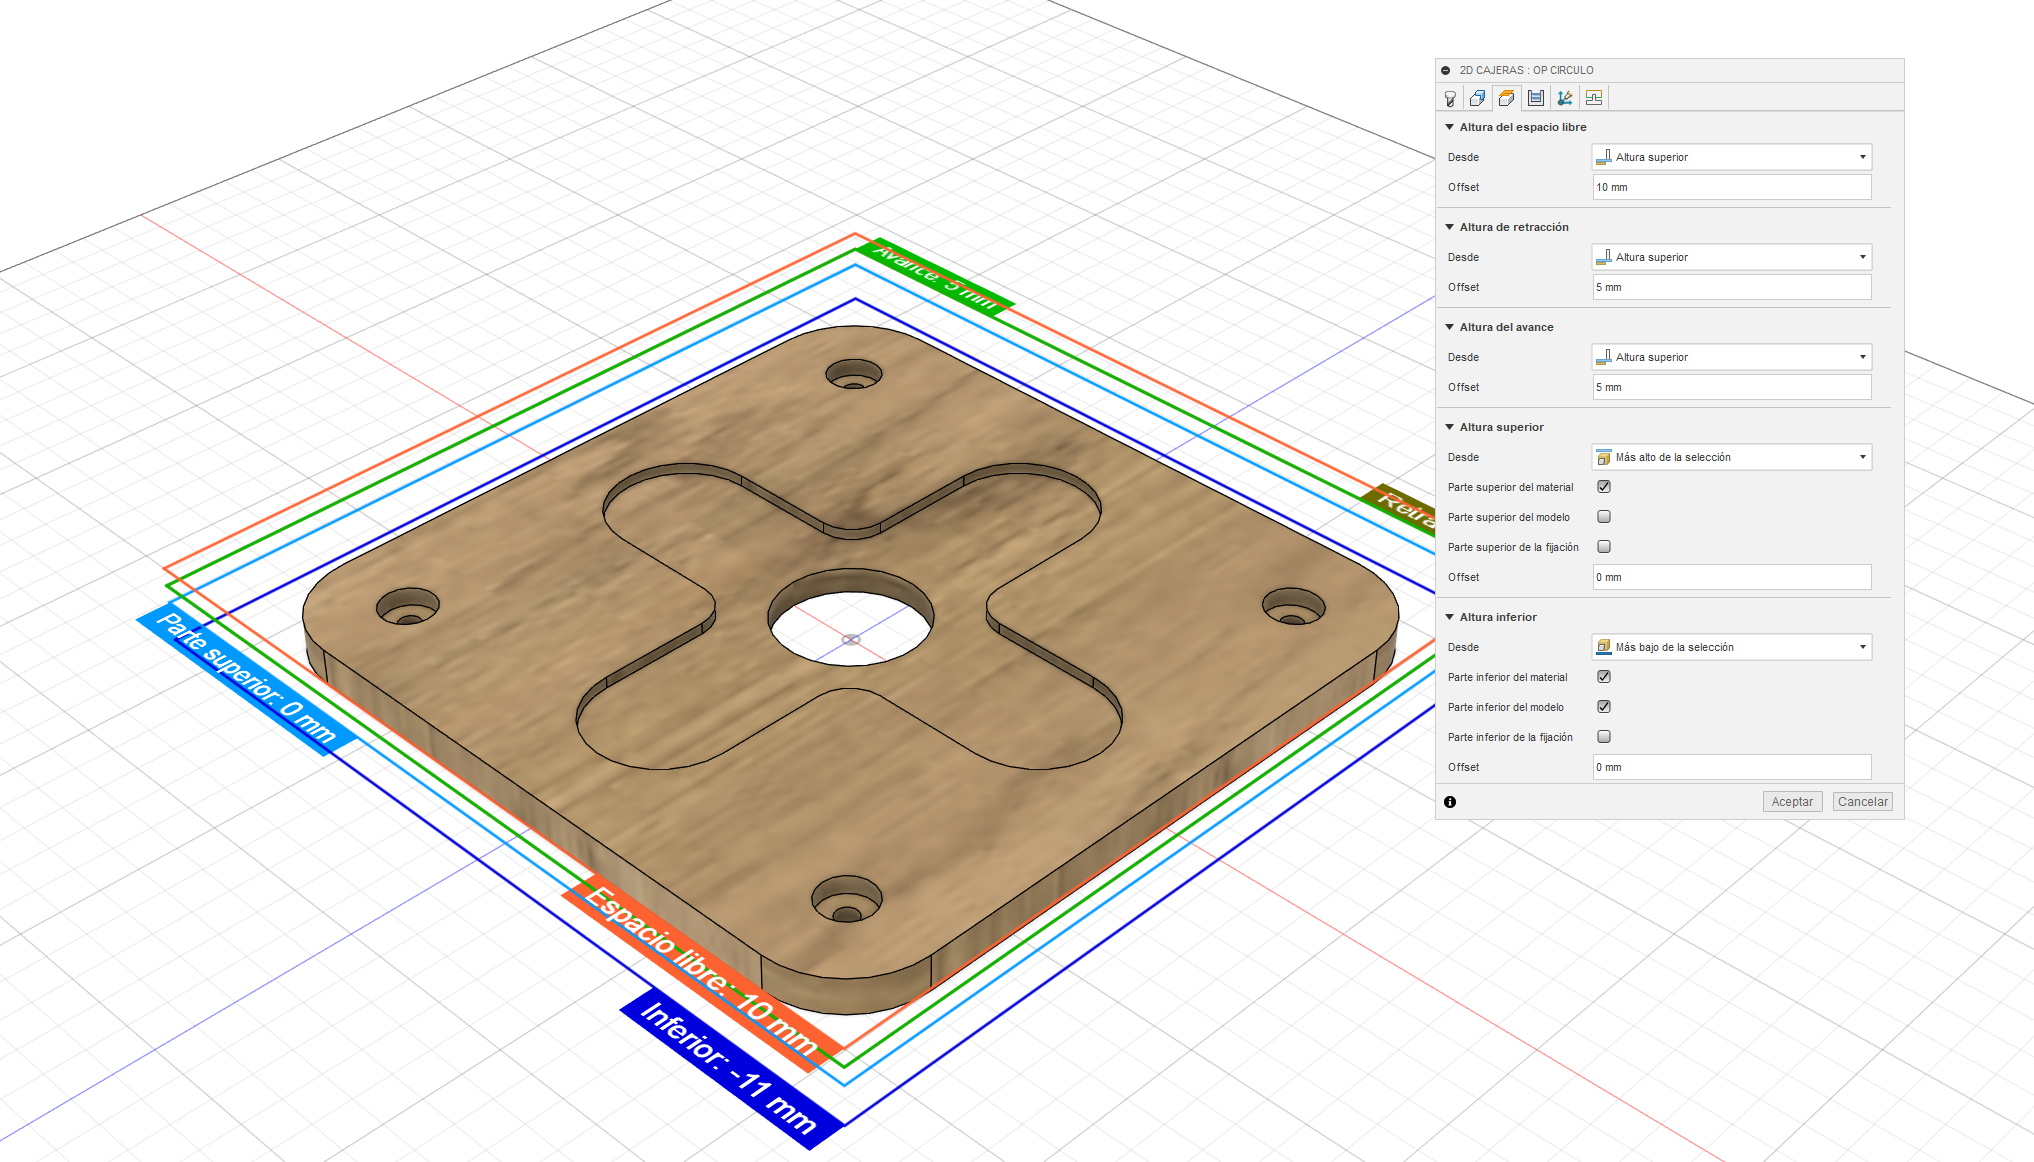The width and height of the screenshot is (2034, 1162).
Task: Check Parte superior de la fijación
Action: (x=1604, y=547)
